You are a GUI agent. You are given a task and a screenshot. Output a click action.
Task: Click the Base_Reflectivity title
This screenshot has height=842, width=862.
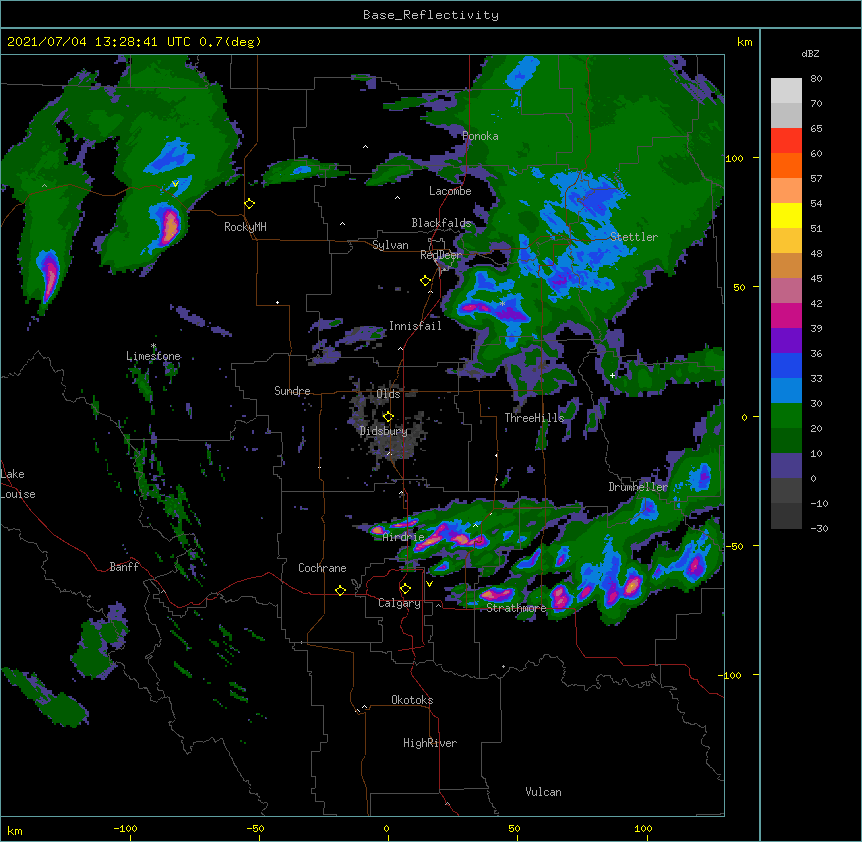click(x=431, y=15)
